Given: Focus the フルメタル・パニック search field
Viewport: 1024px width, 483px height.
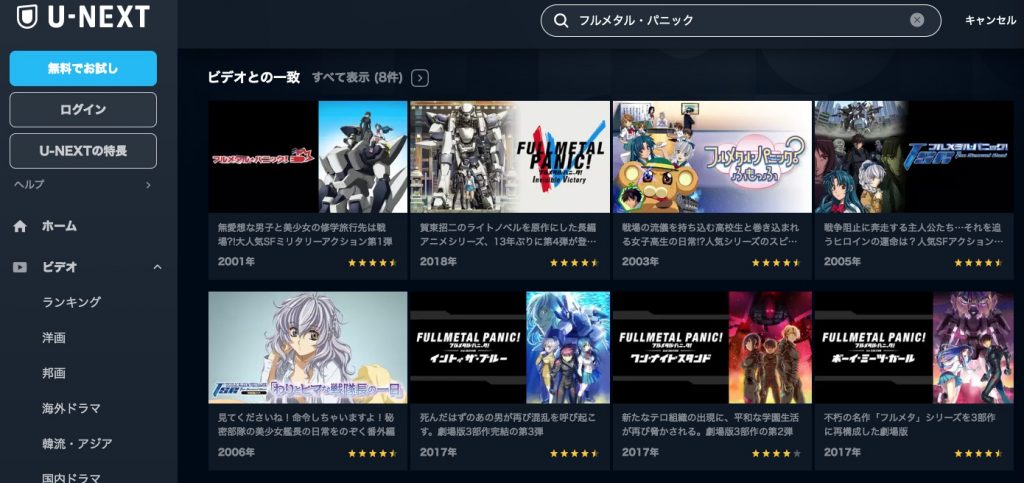Looking at the screenshot, I should tap(741, 21).
